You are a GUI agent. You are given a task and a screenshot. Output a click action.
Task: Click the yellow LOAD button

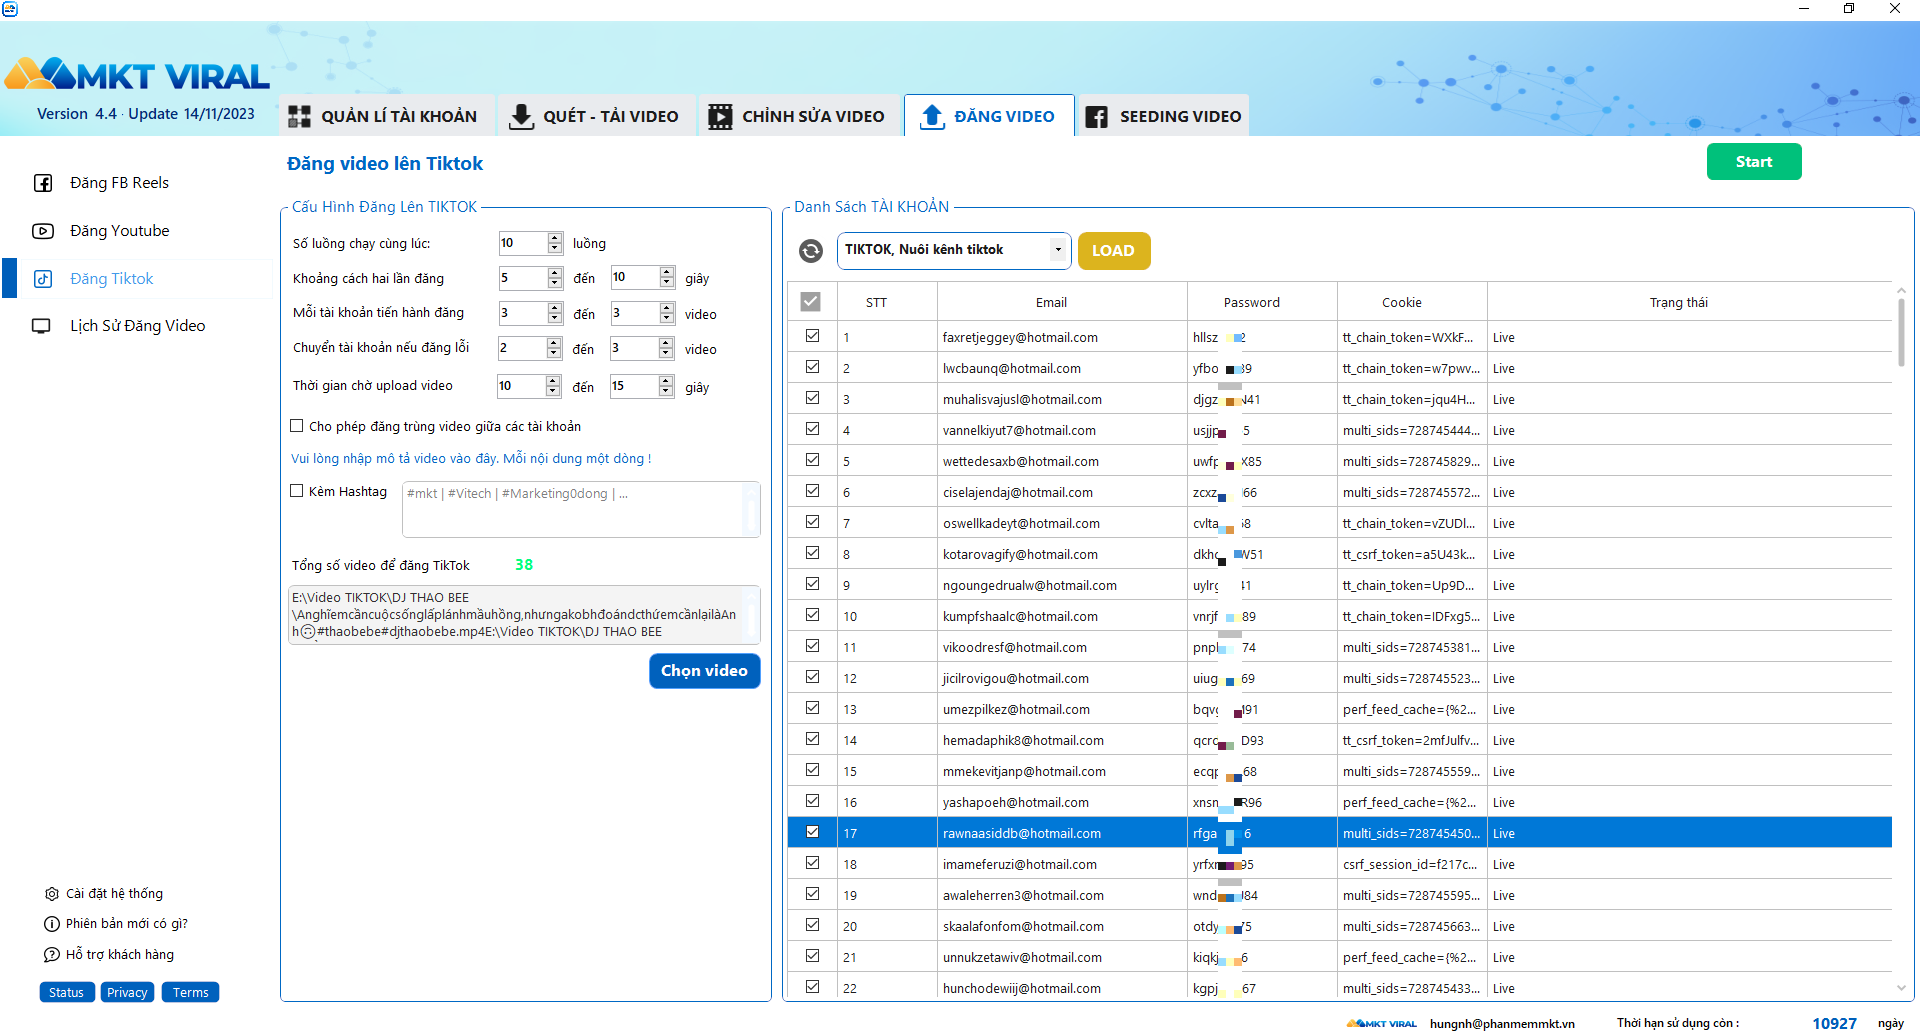click(x=1114, y=251)
